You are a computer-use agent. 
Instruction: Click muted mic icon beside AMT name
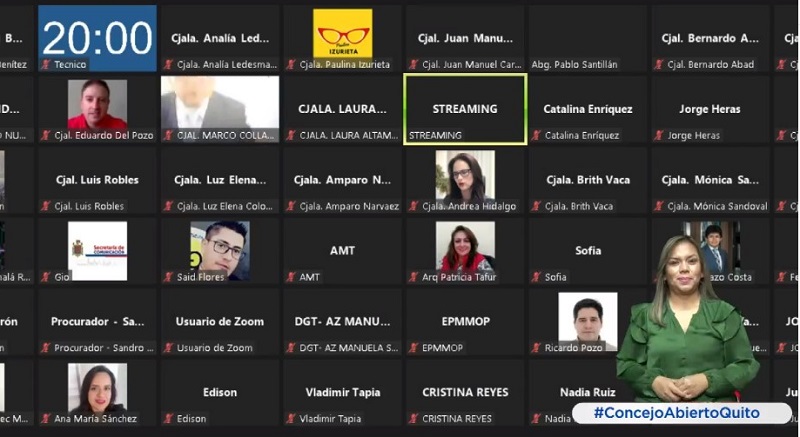pyautogui.click(x=291, y=277)
